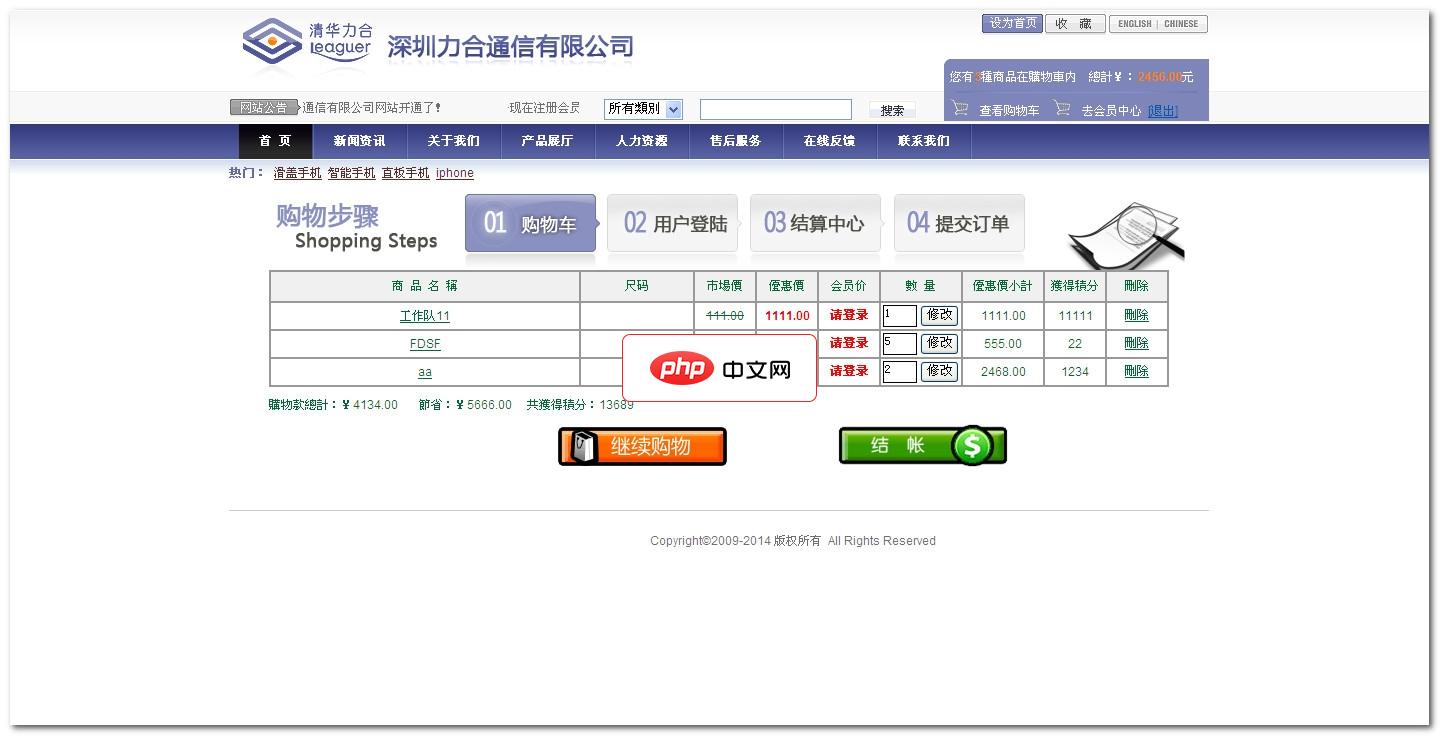Open the 工作队11 product link
The width and height of the screenshot is (1440, 736).
[x=425, y=315]
